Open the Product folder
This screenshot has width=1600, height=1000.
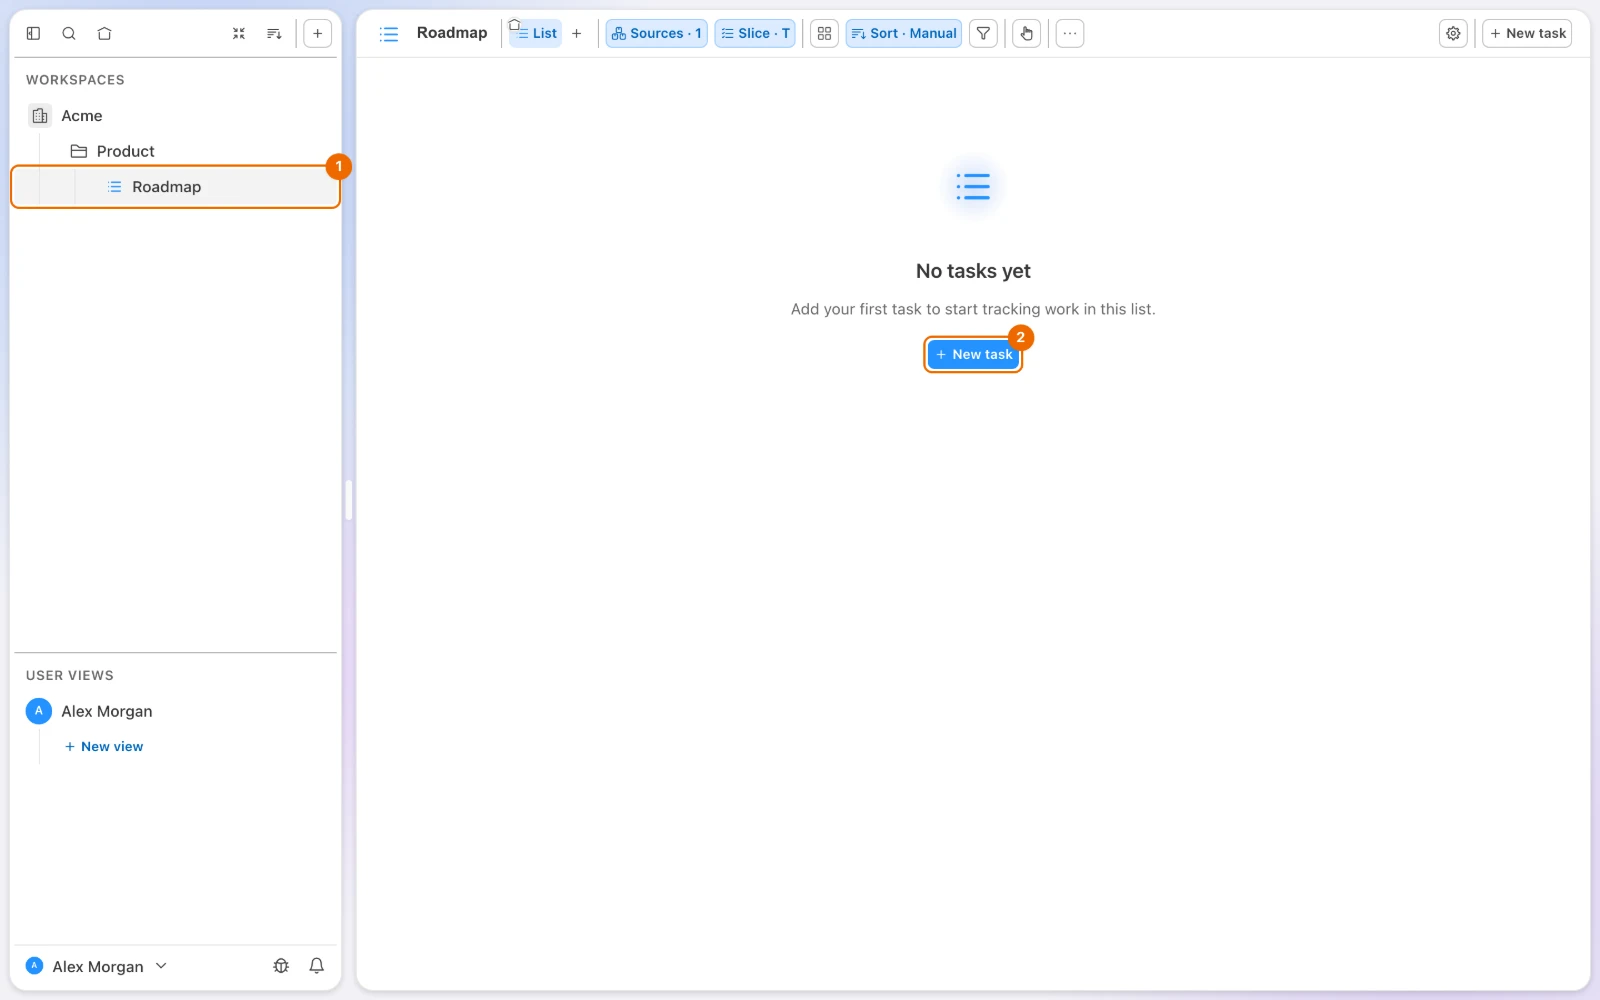pos(175,151)
